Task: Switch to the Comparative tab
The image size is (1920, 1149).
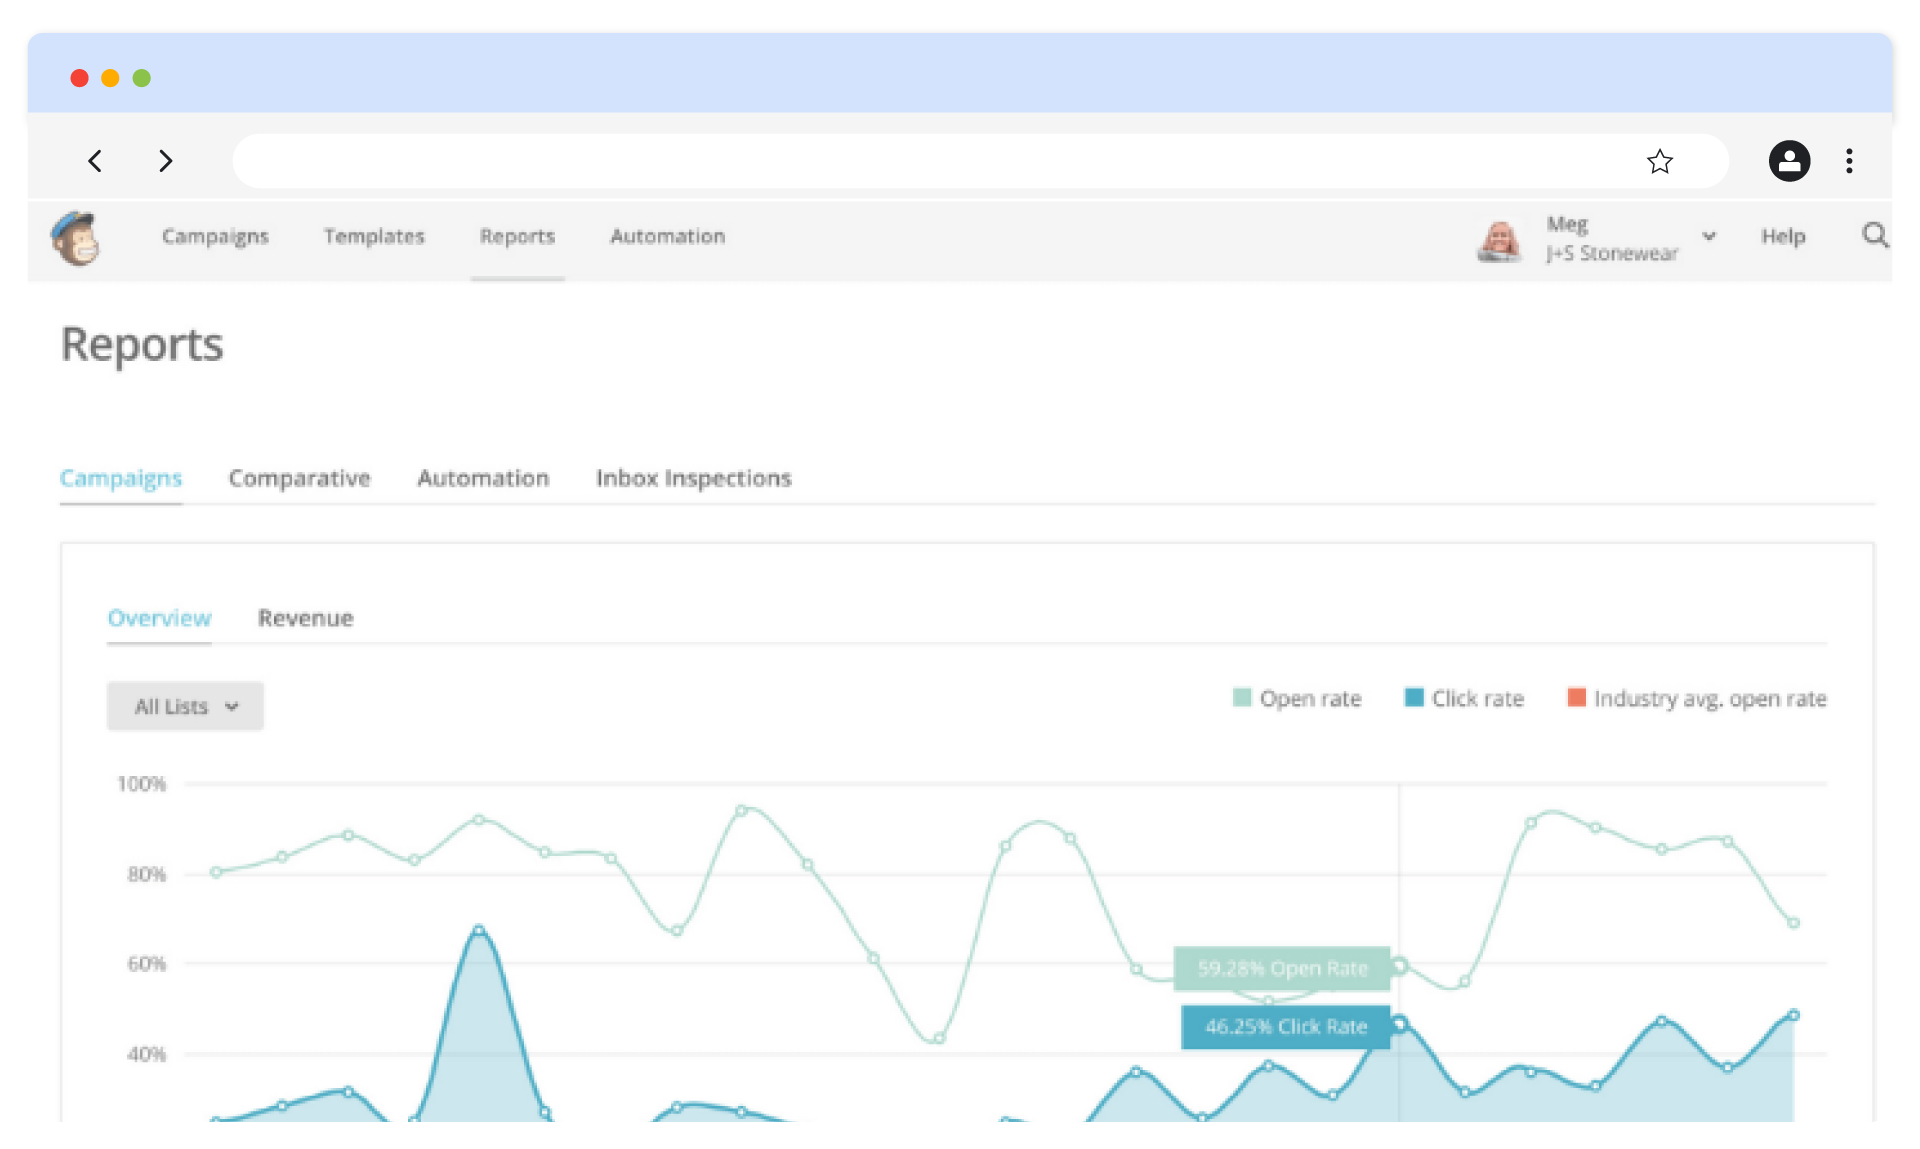Action: pos(299,479)
